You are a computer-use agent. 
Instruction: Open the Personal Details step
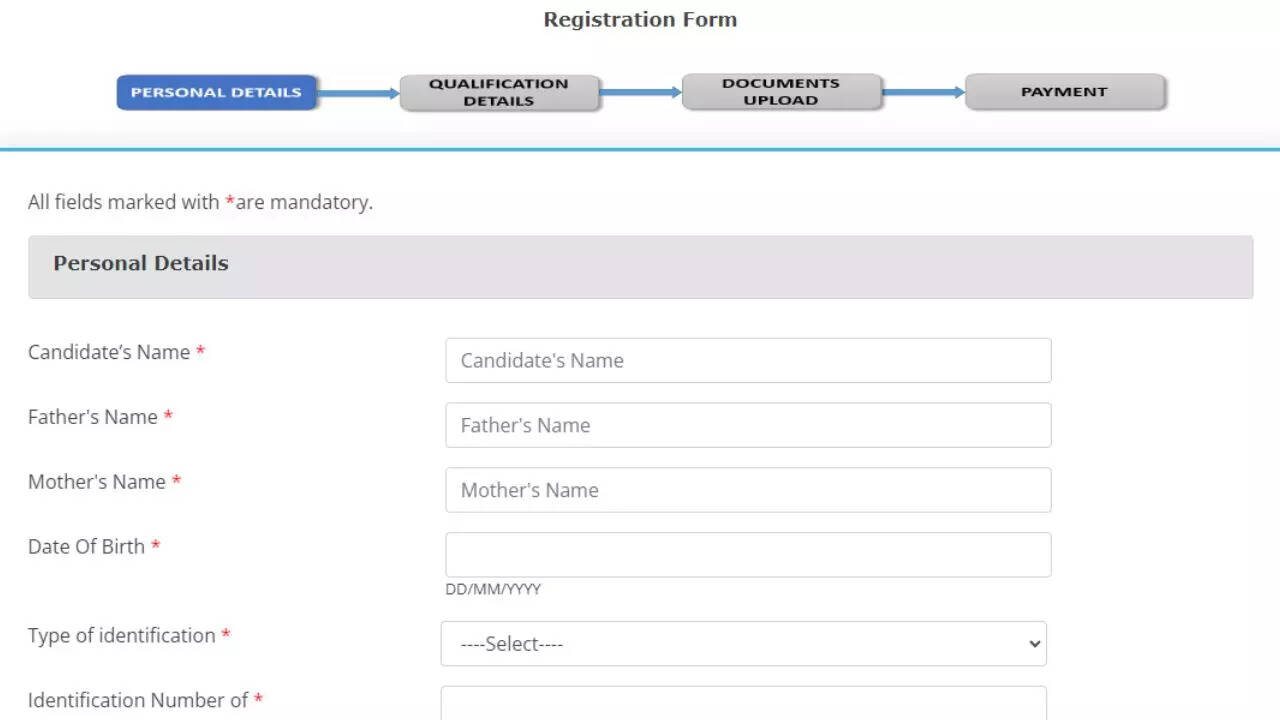pyautogui.click(x=216, y=92)
